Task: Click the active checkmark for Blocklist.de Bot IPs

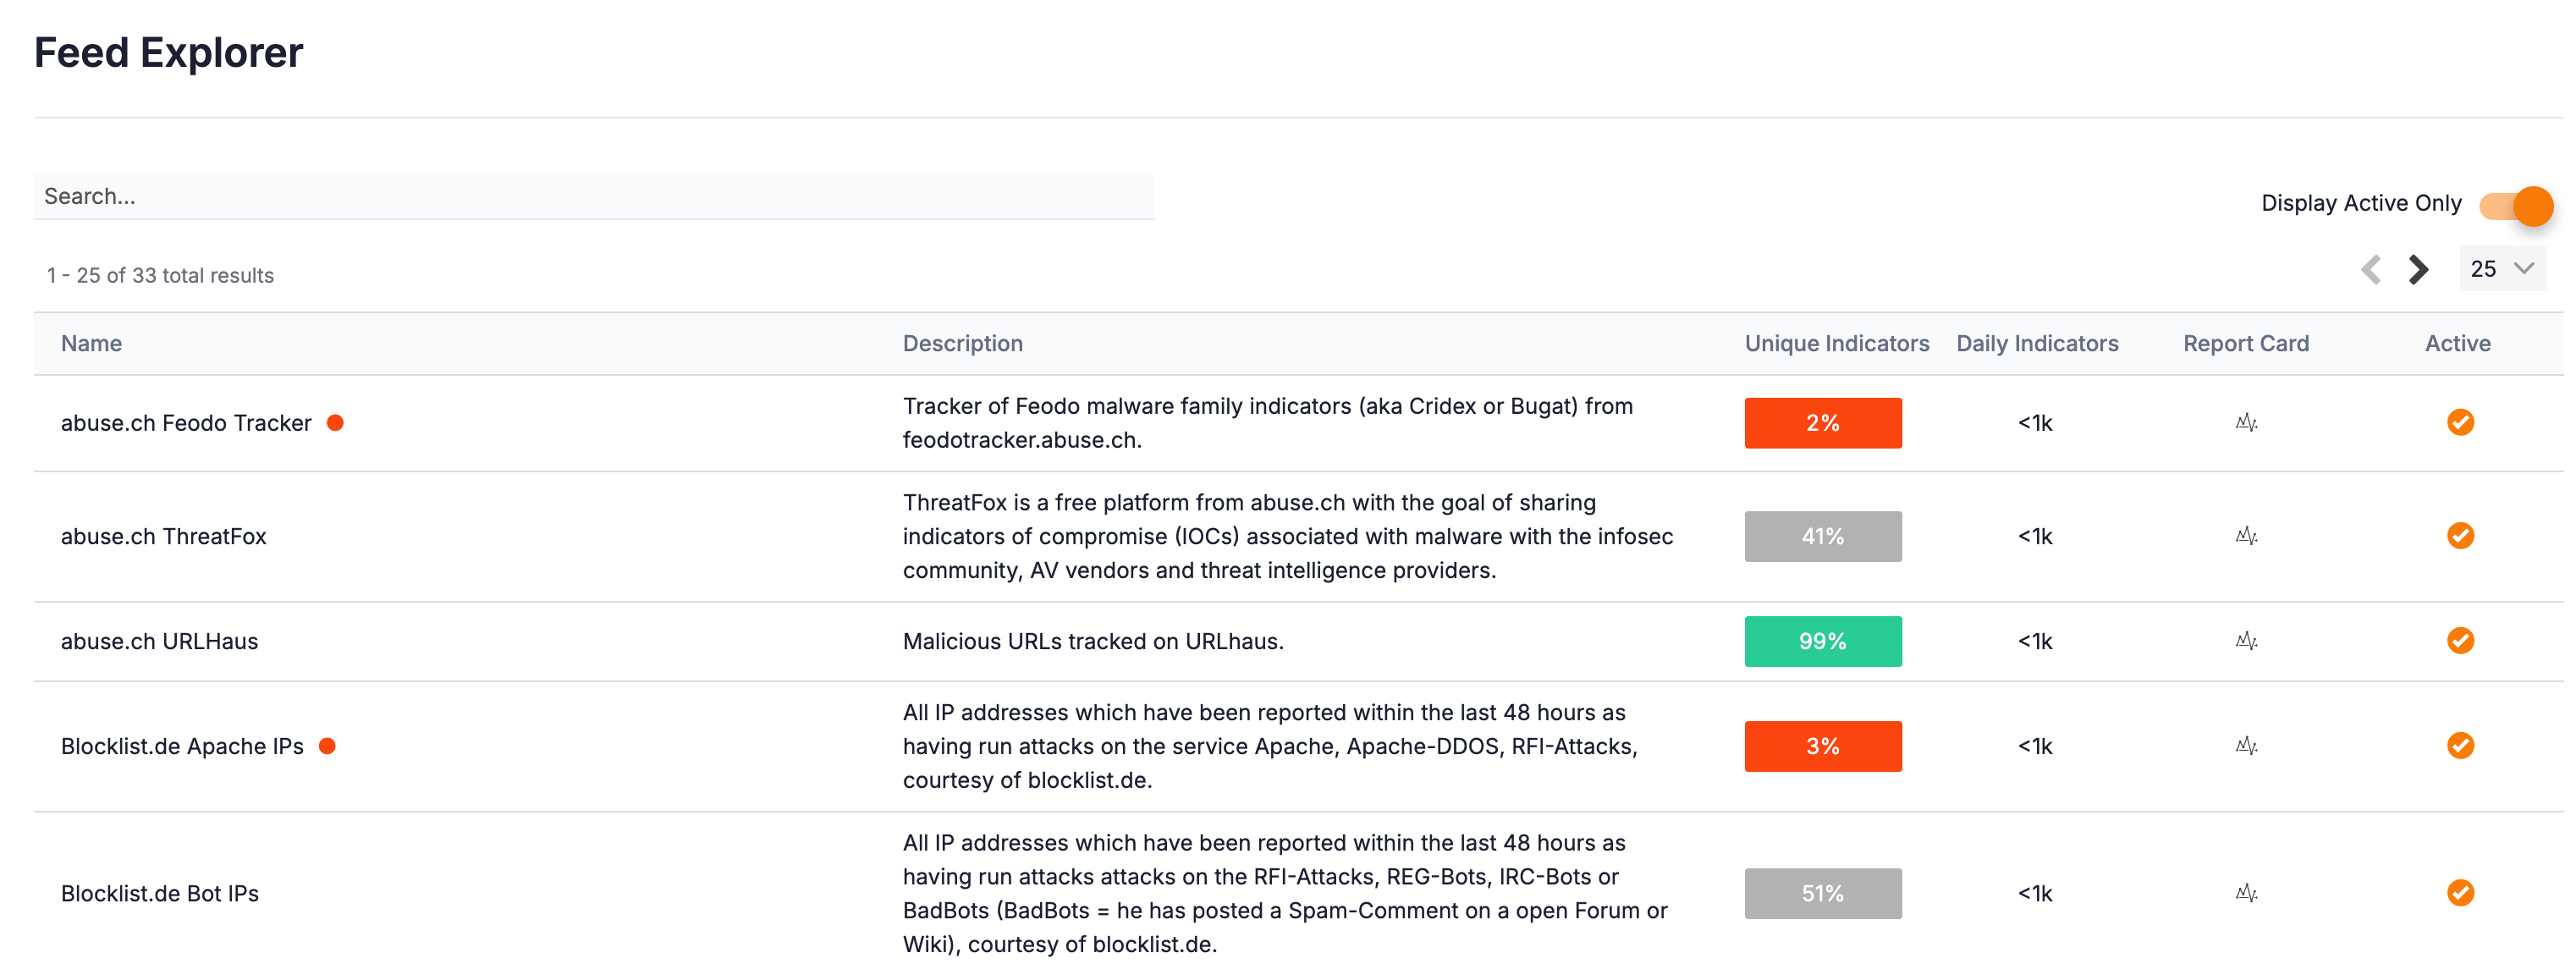Action: (2460, 893)
